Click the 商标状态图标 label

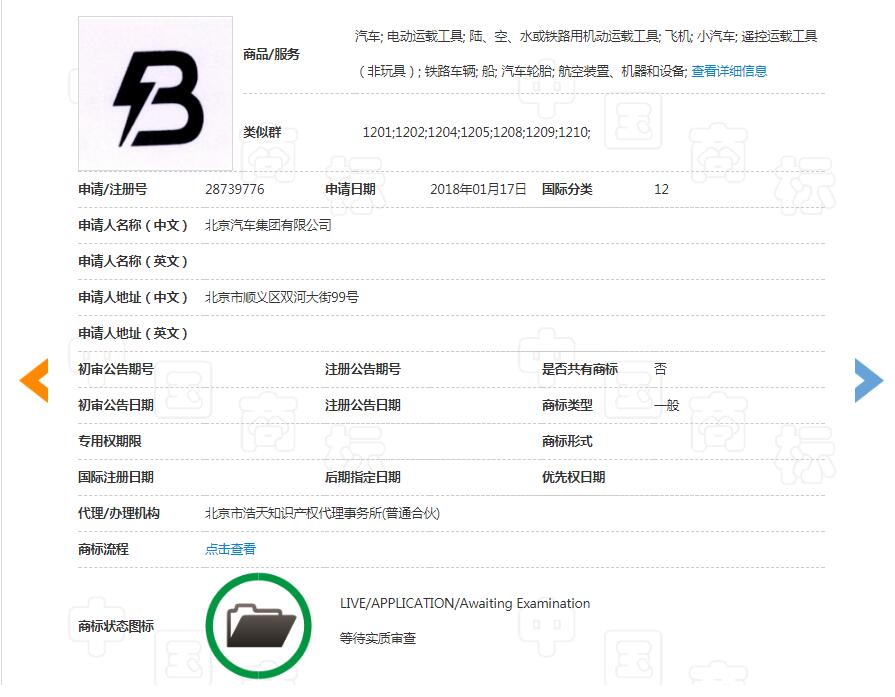pos(116,627)
